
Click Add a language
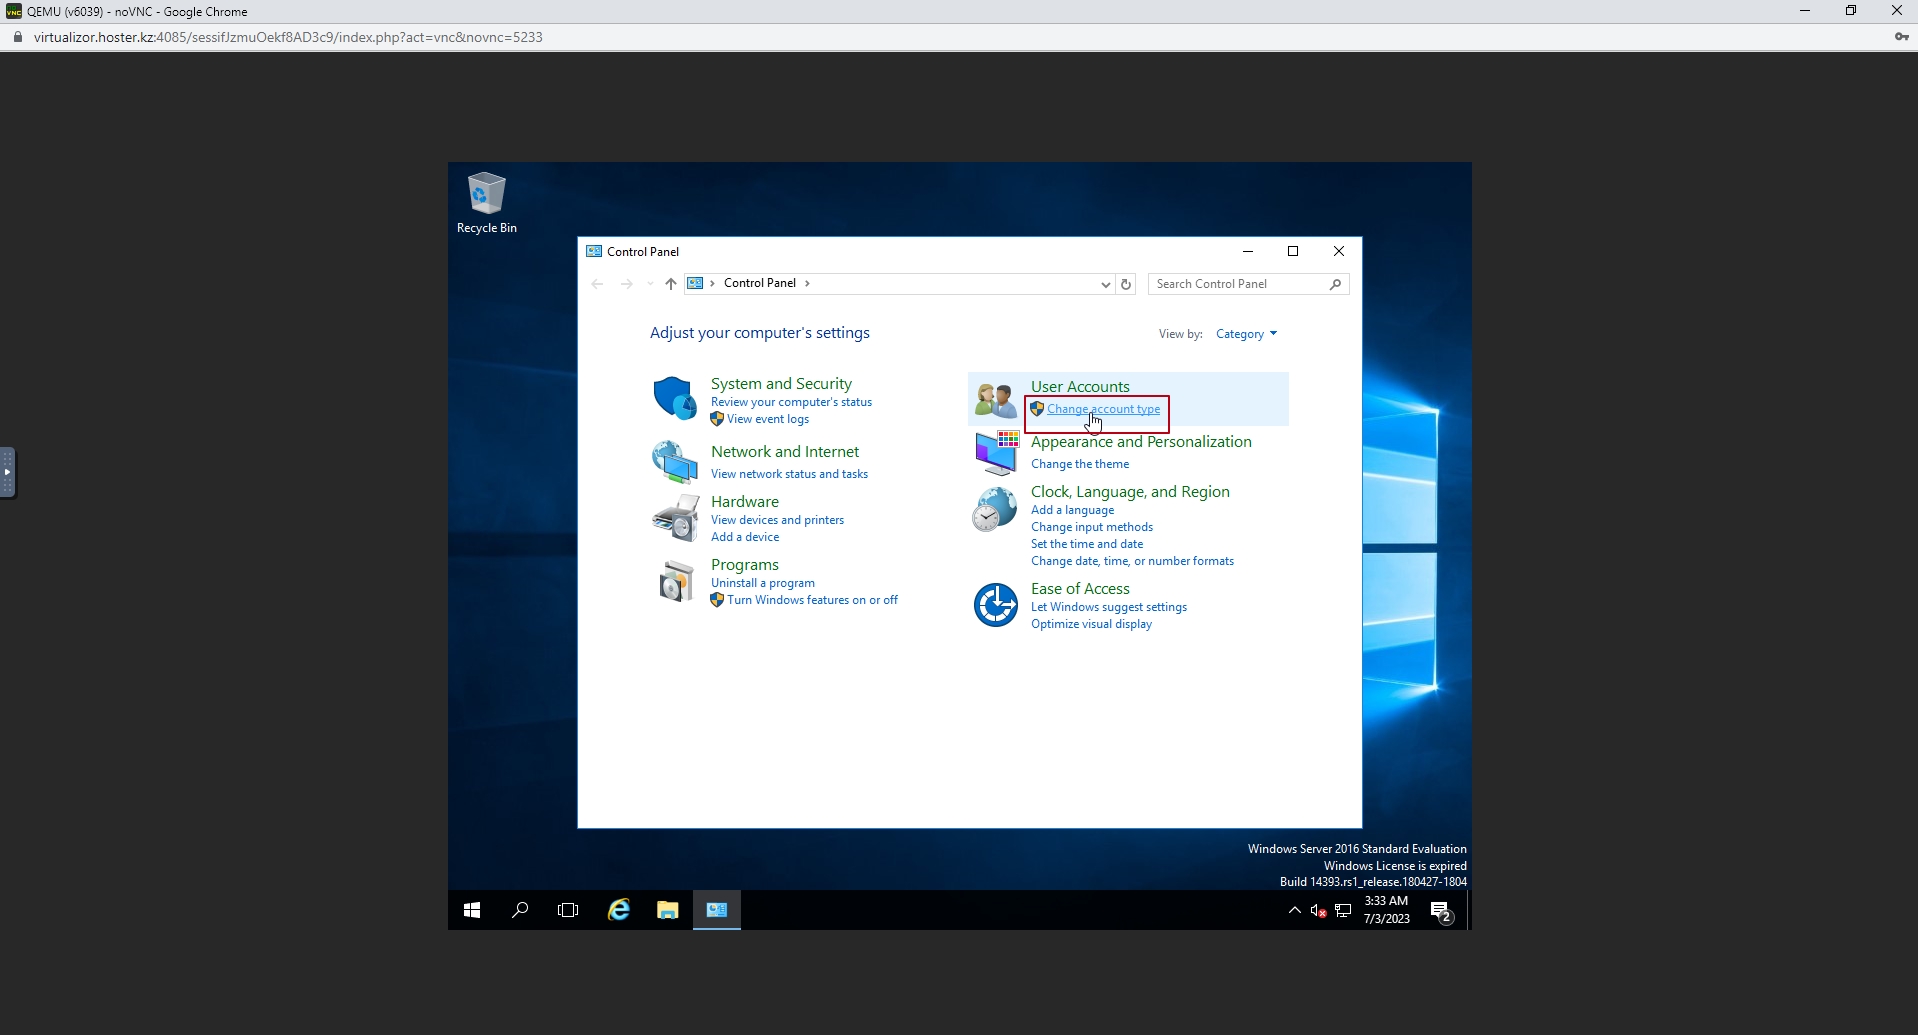(1072, 510)
